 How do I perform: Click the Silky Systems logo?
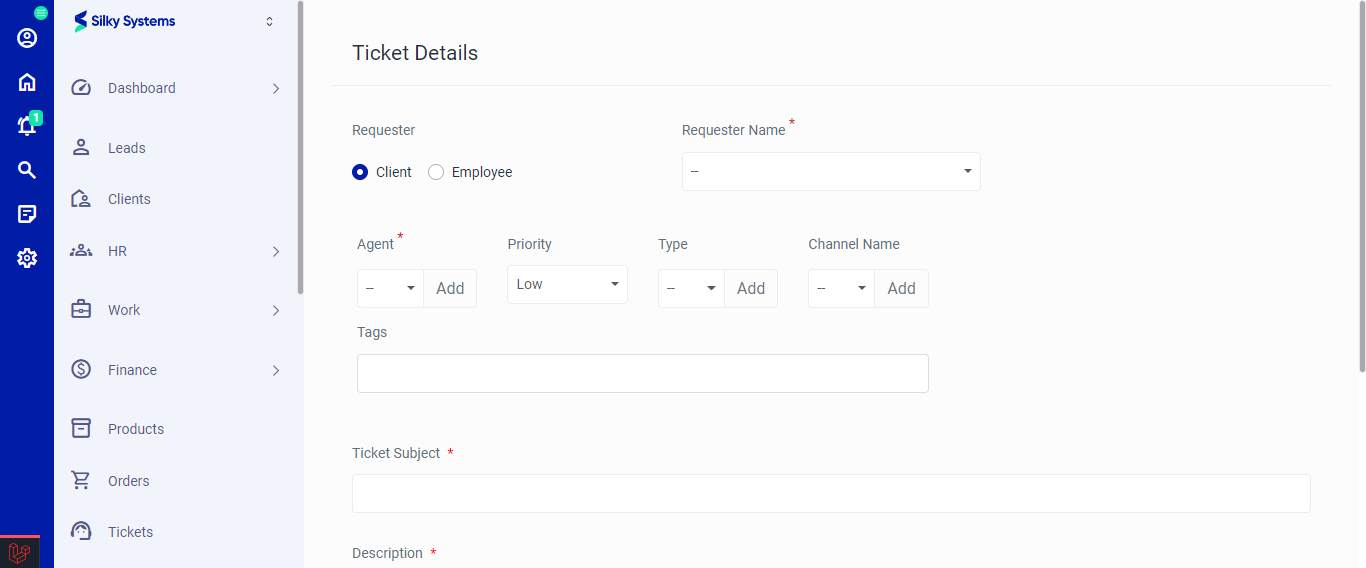tap(126, 21)
